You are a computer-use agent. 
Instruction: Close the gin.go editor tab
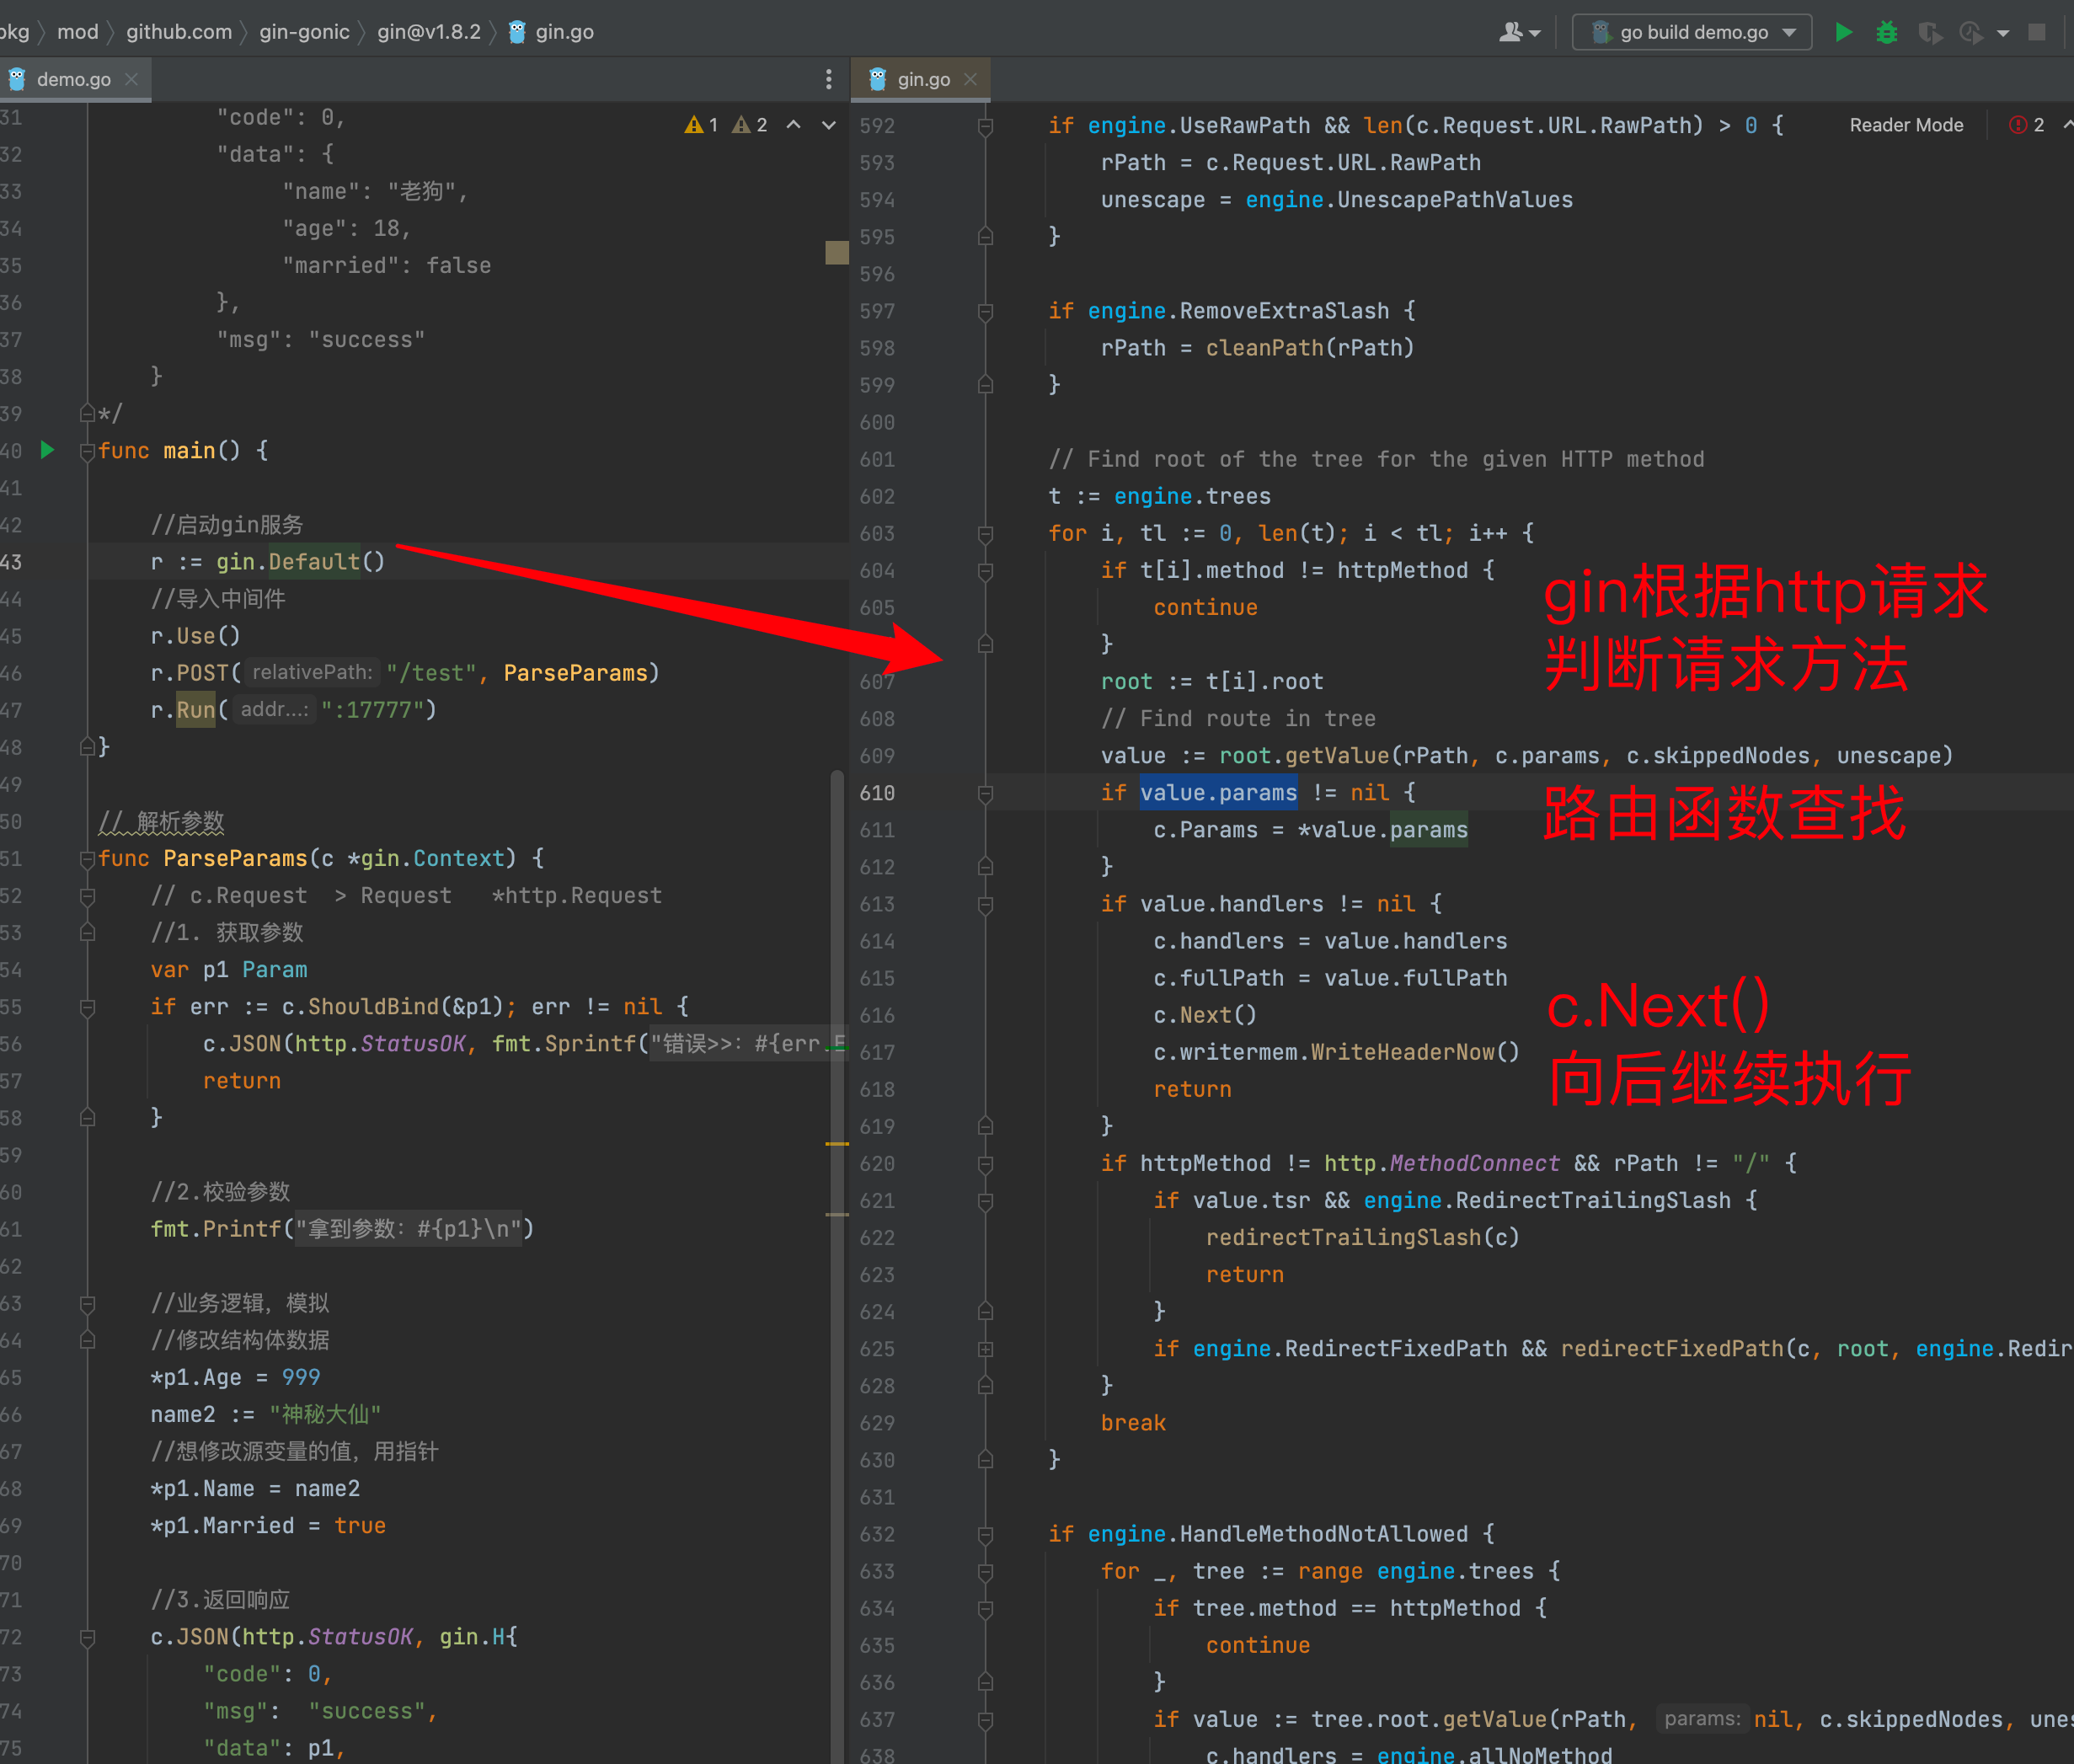click(x=970, y=79)
